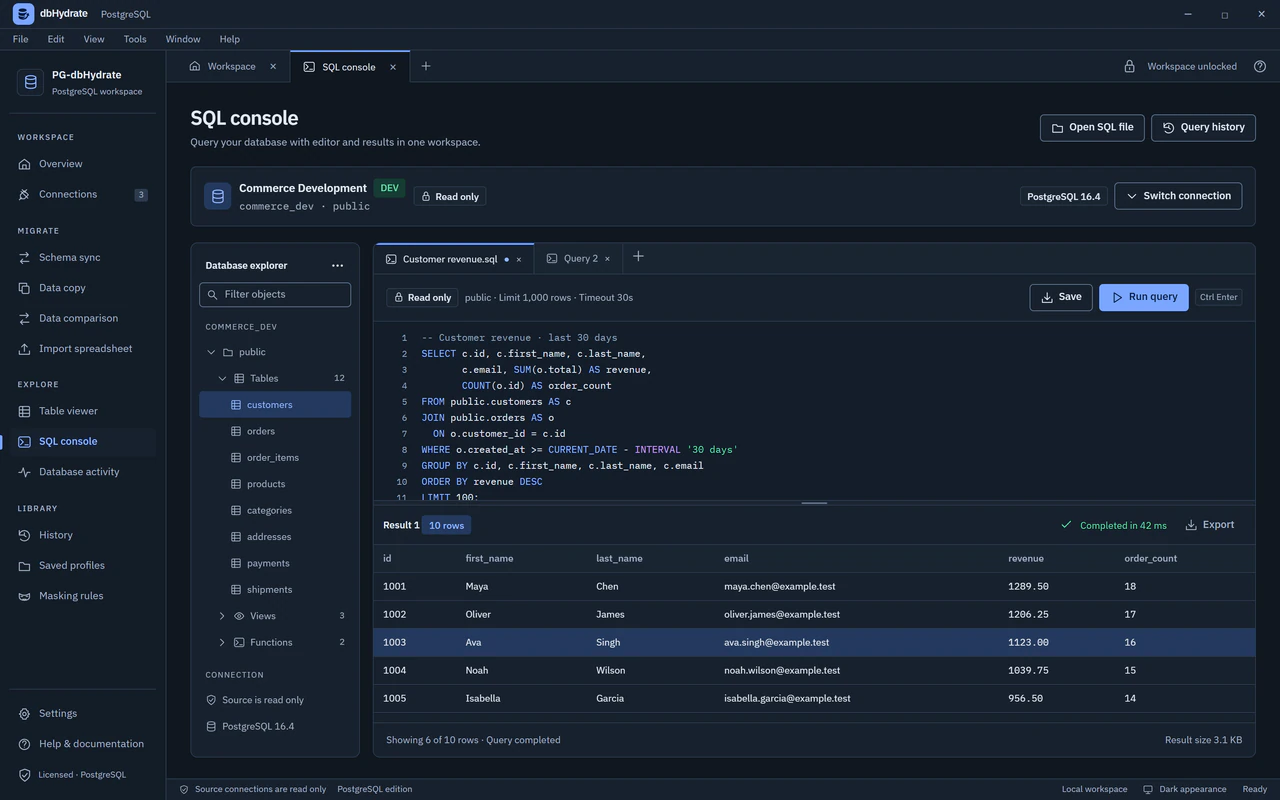1280x800 pixels.
Task: Open the Database explorer more options menu
Action: click(x=337, y=266)
